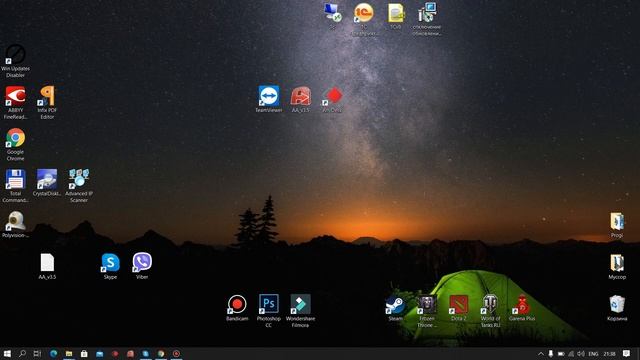Open Steam desktop shortcut
The width and height of the screenshot is (640, 360).
pyautogui.click(x=396, y=308)
